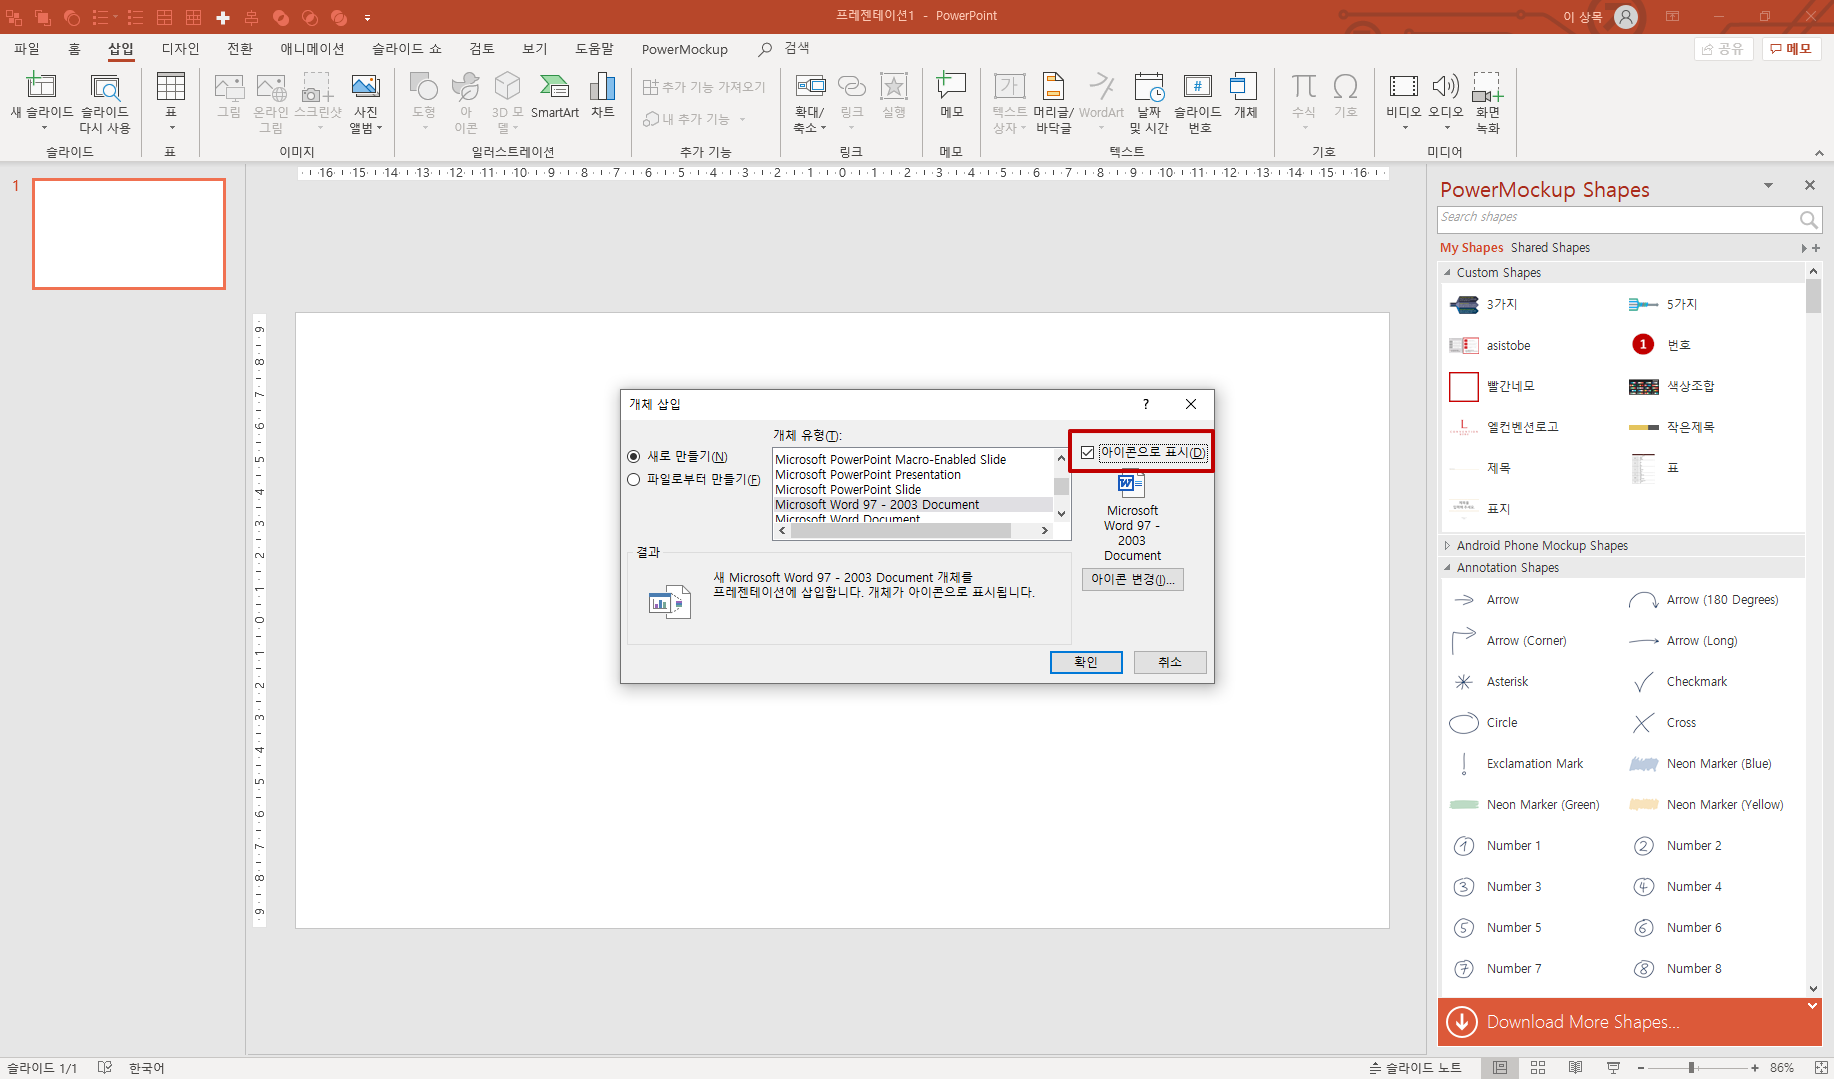This screenshot has width=1834, height=1080.
Task: Click the 새 슬라이드 icon in the ribbon
Action: (41, 87)
